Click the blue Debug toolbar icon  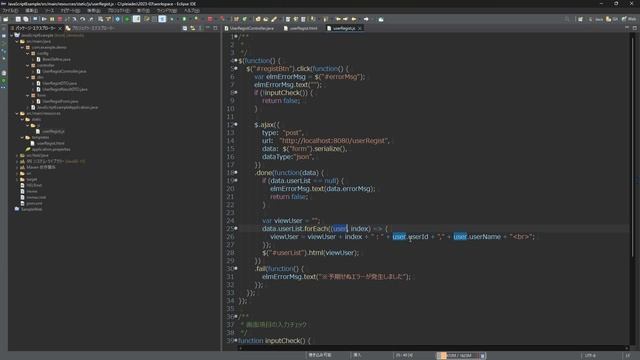click(118, 19)
